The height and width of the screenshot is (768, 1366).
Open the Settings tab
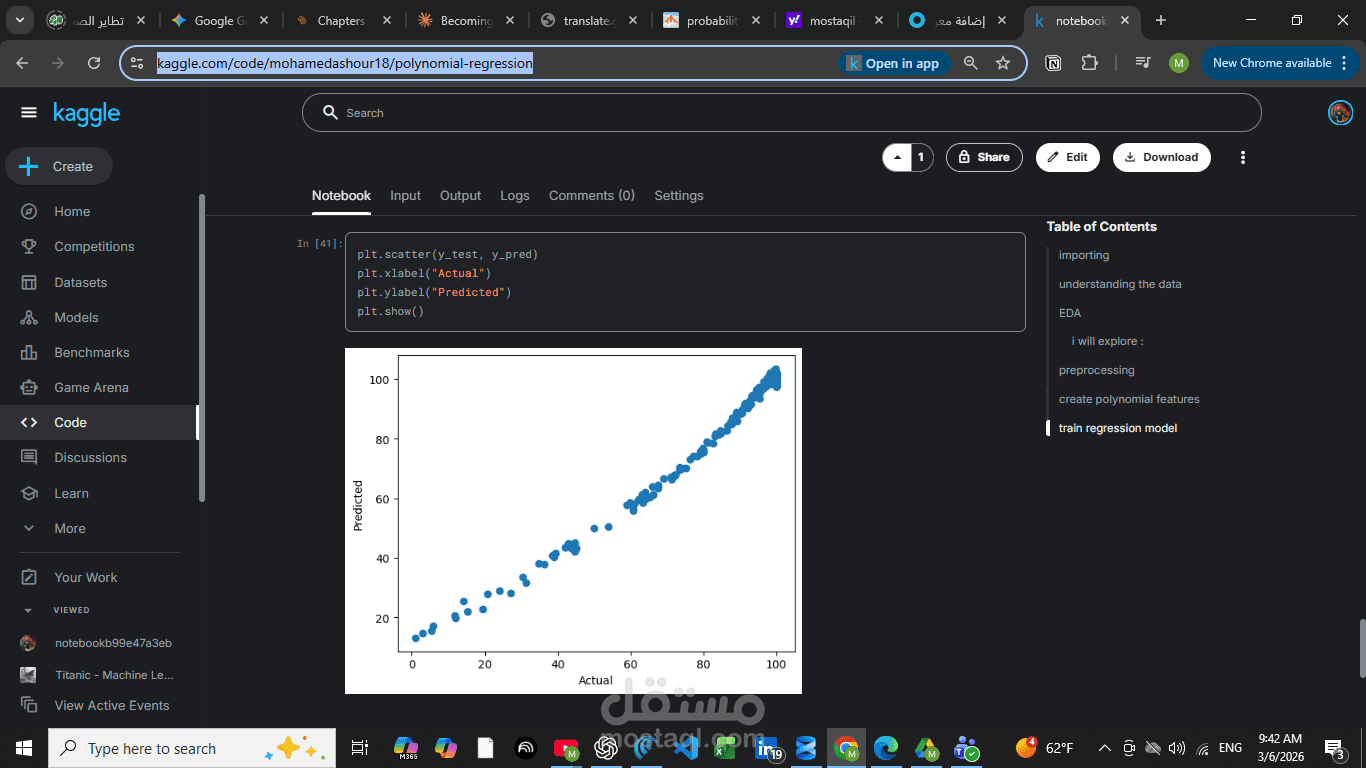pyautogui.click(x=679, y=196)
